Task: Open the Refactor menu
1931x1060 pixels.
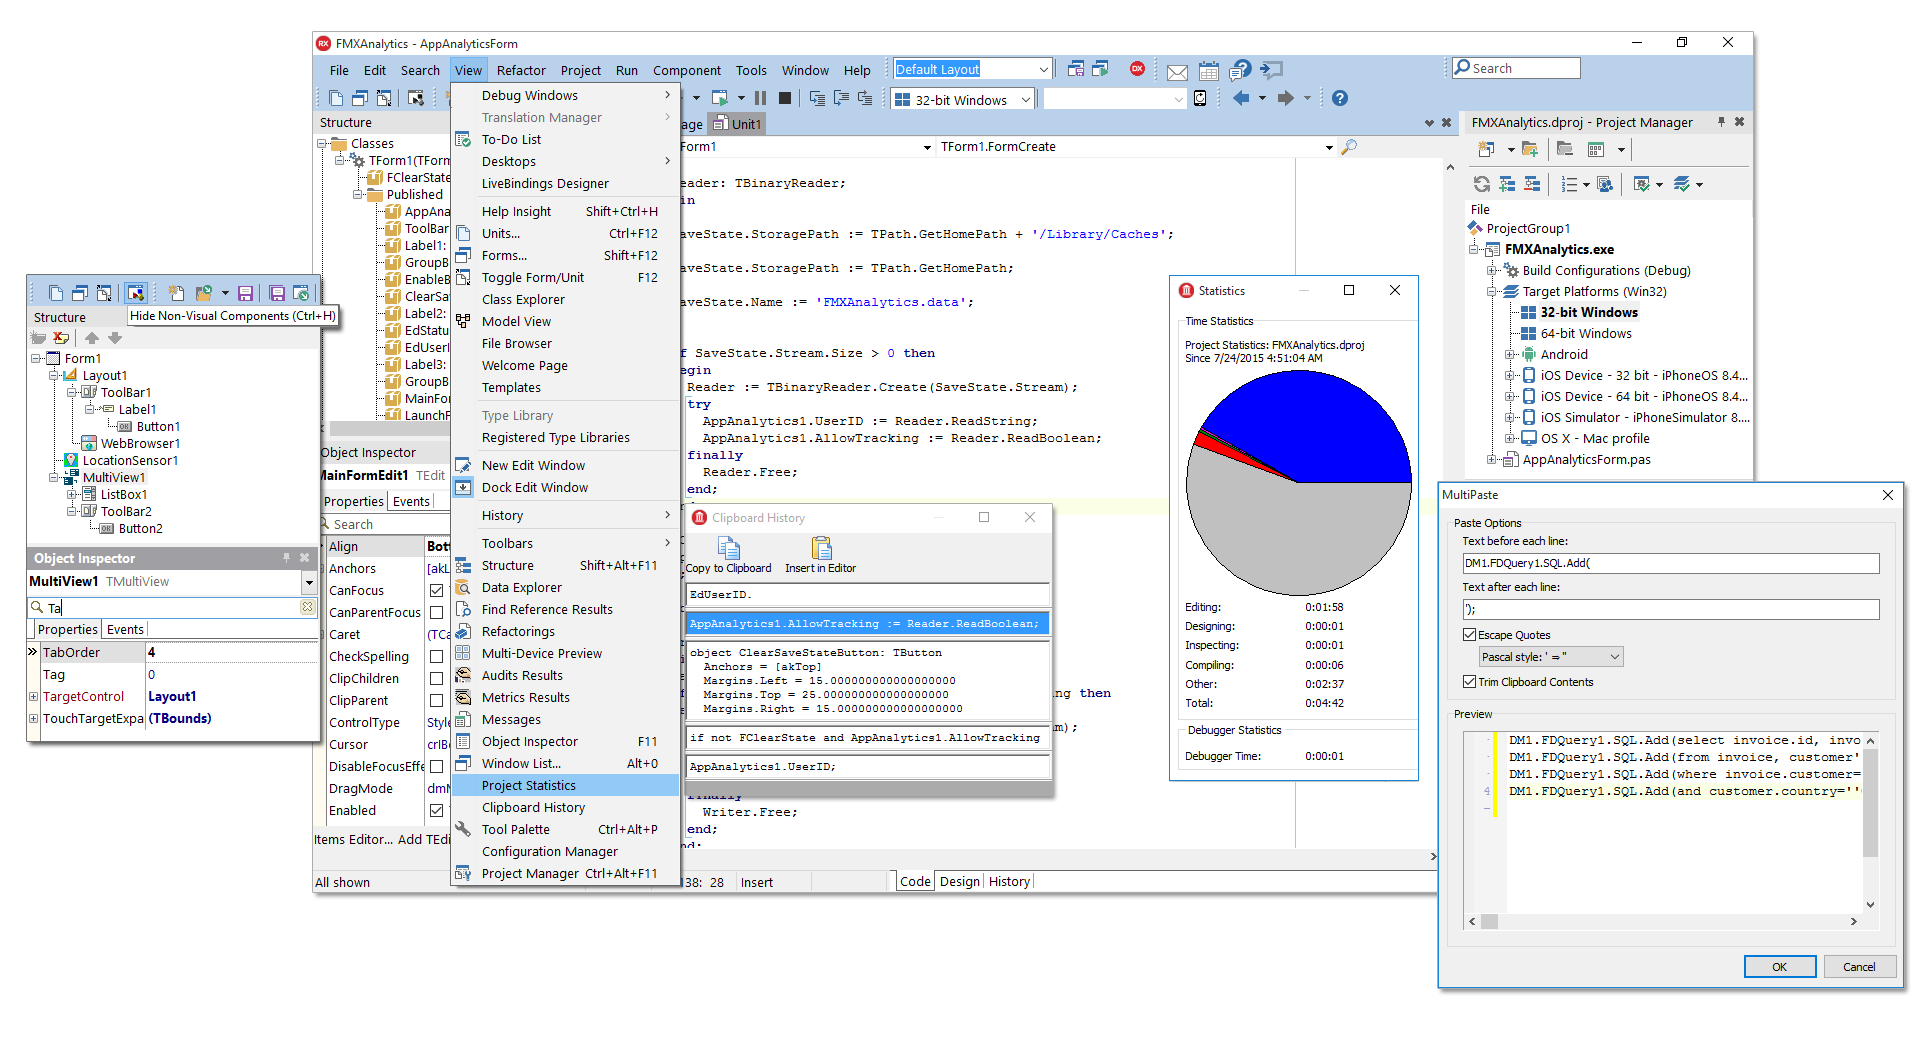Action: (x=521, y=70)
